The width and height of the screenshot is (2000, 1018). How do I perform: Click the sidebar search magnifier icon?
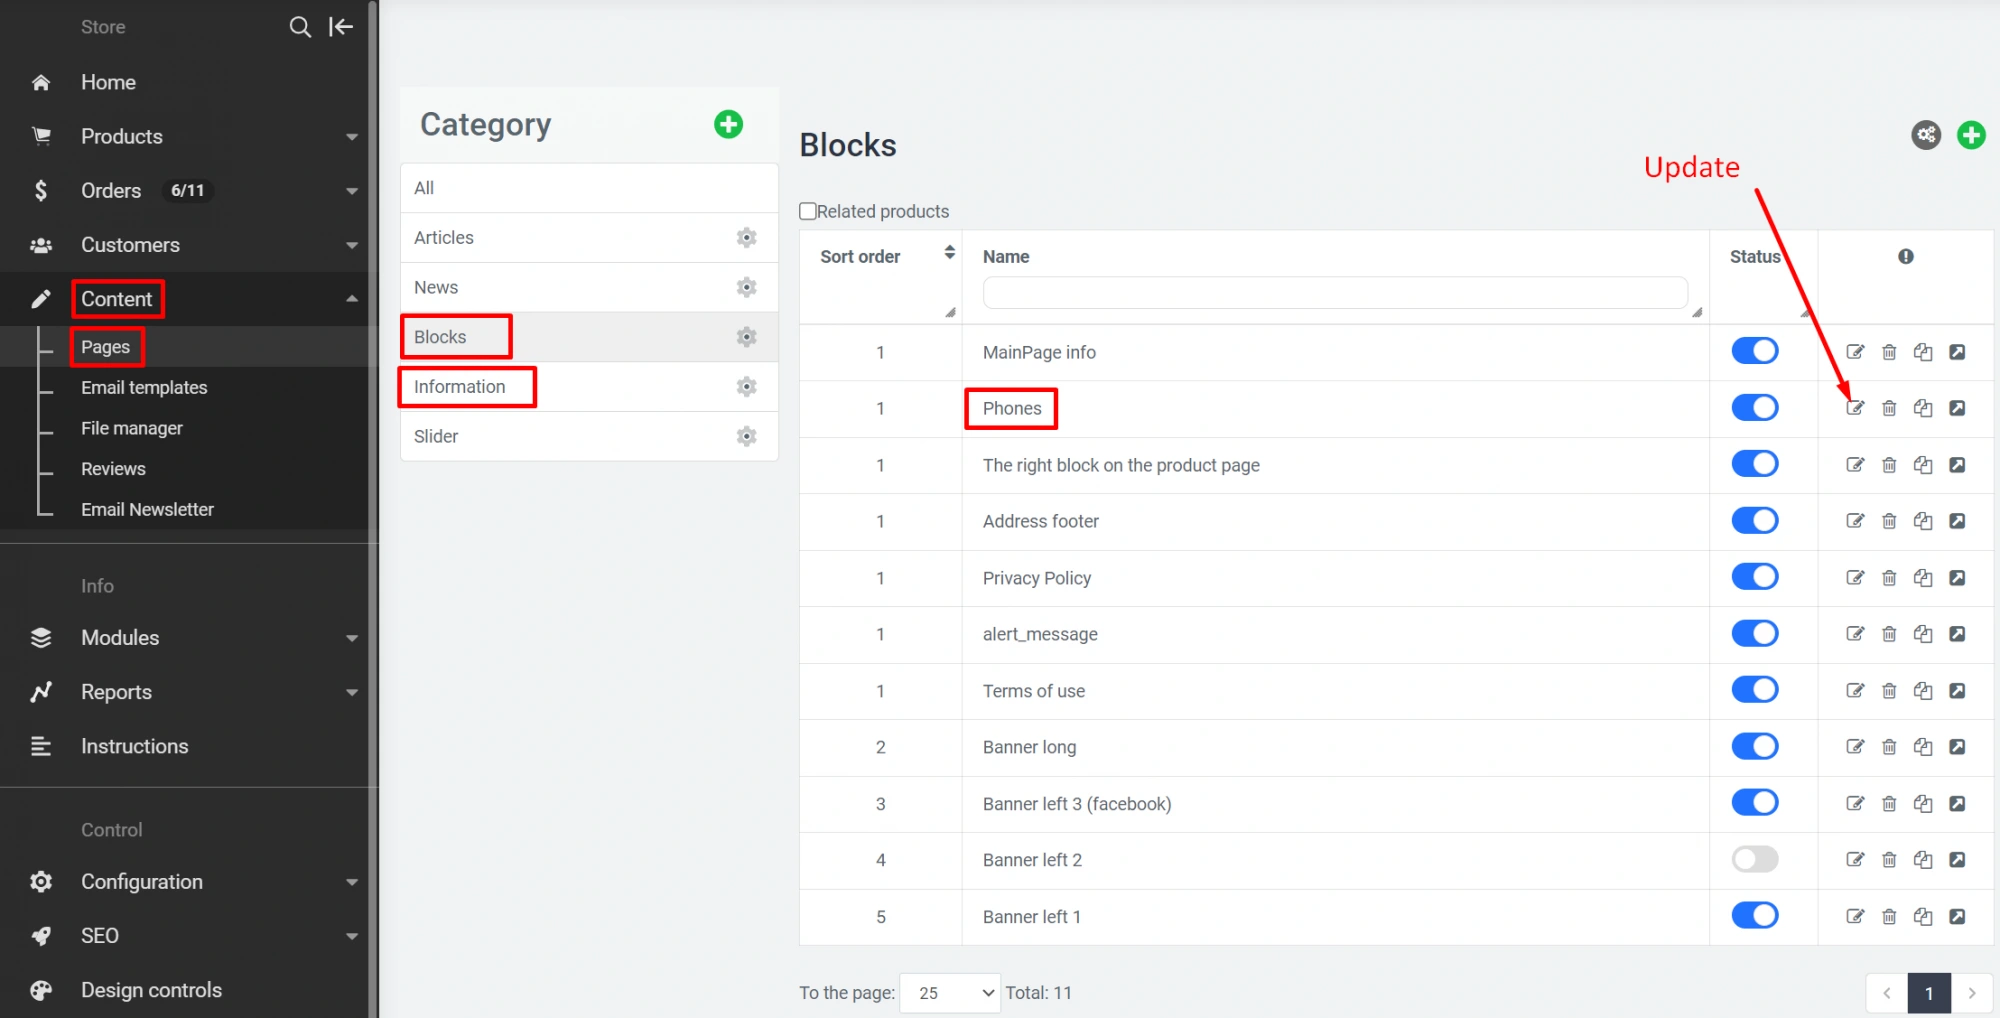(x=300, y=27)
